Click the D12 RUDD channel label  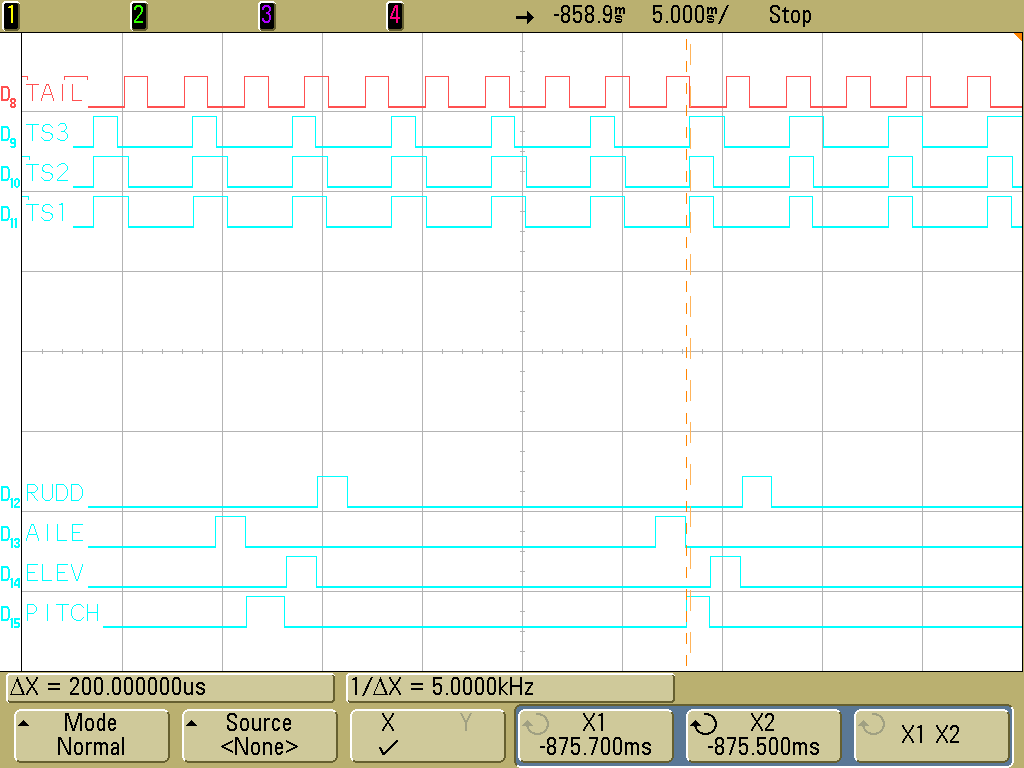[x=55, y=493]
